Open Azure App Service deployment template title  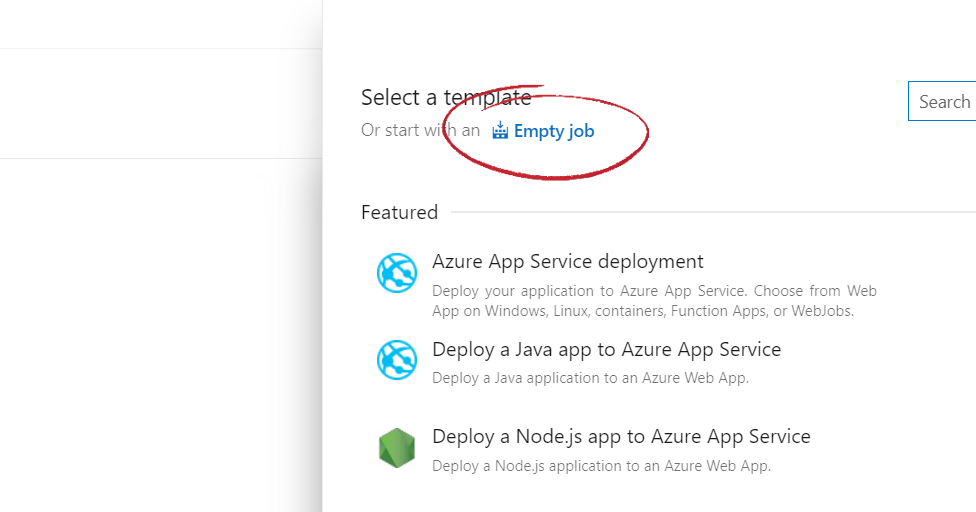[567, 262]
